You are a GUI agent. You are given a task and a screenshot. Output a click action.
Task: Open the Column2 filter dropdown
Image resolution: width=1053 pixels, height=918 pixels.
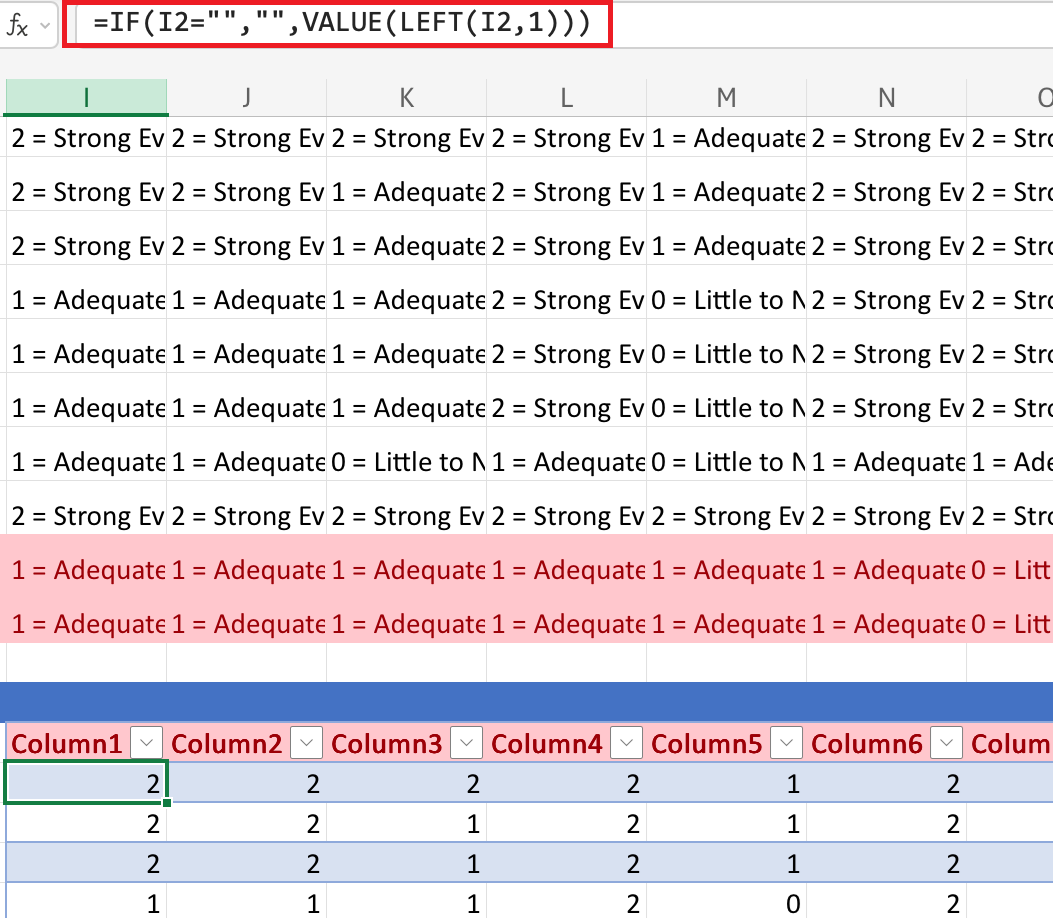click(306, 743)
